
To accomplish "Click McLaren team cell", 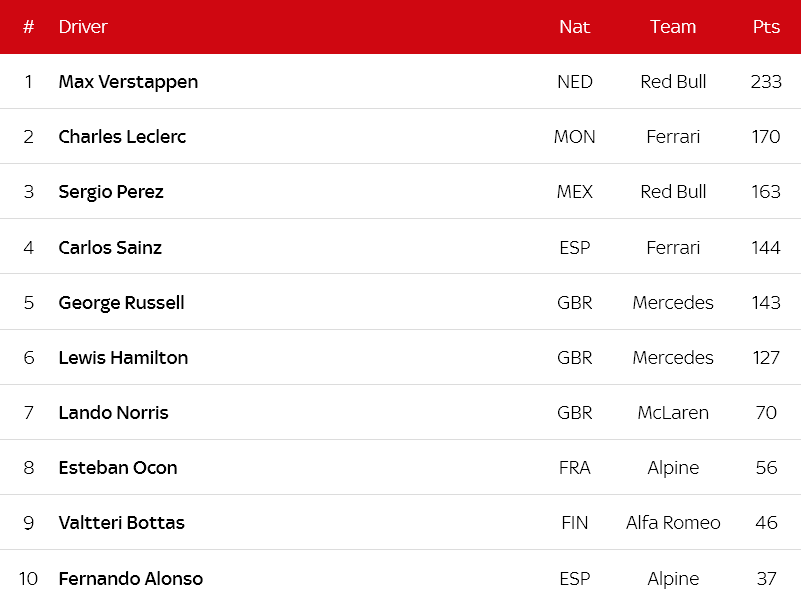I will (x=673, y=413).
